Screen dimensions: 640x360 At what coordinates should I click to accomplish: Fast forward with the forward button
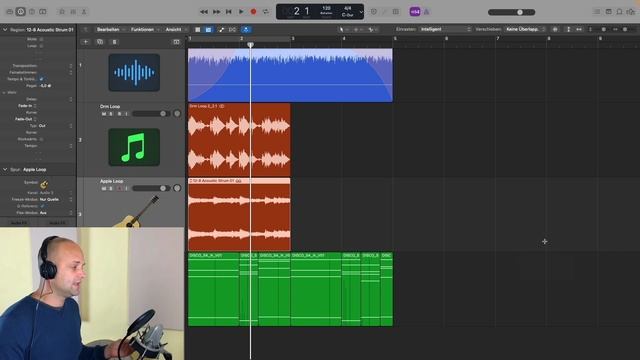point(216,12)
